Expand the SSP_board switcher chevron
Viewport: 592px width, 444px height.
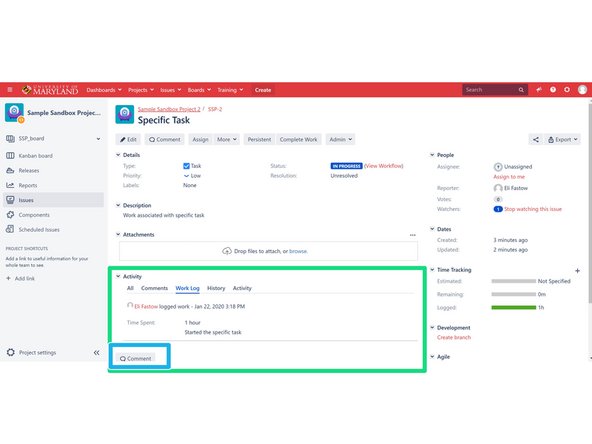pyautogui.click(x=98, y=139)
